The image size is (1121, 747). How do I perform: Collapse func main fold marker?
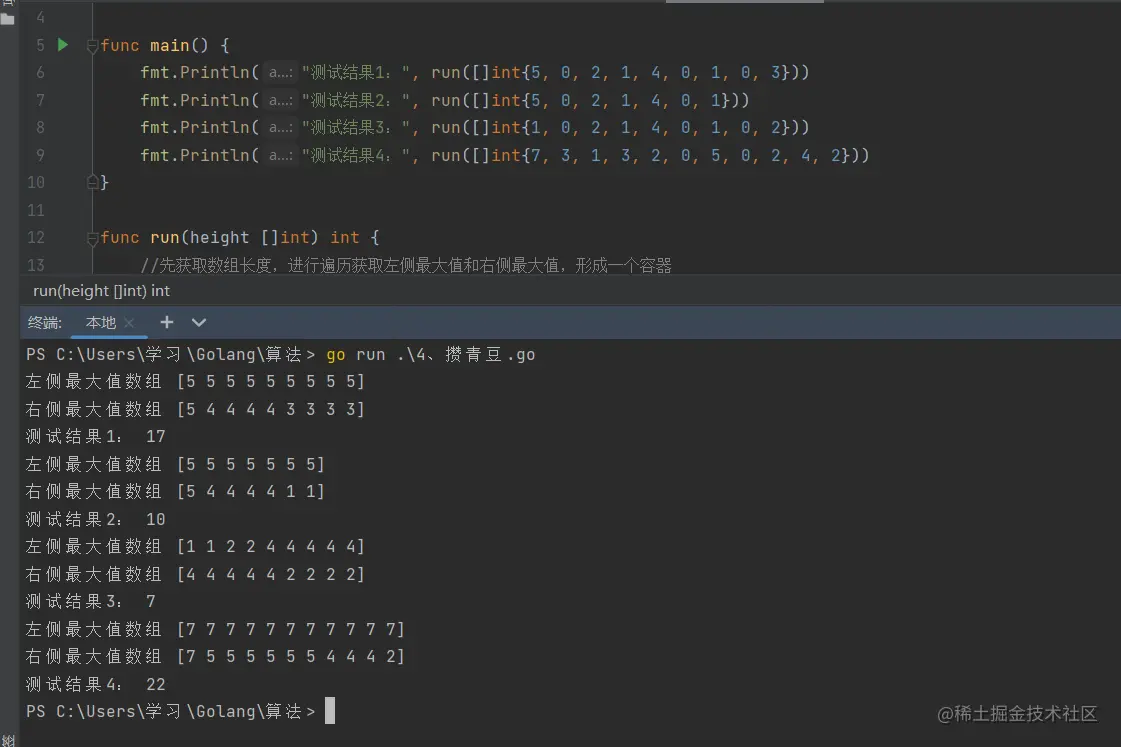[92, 46]
